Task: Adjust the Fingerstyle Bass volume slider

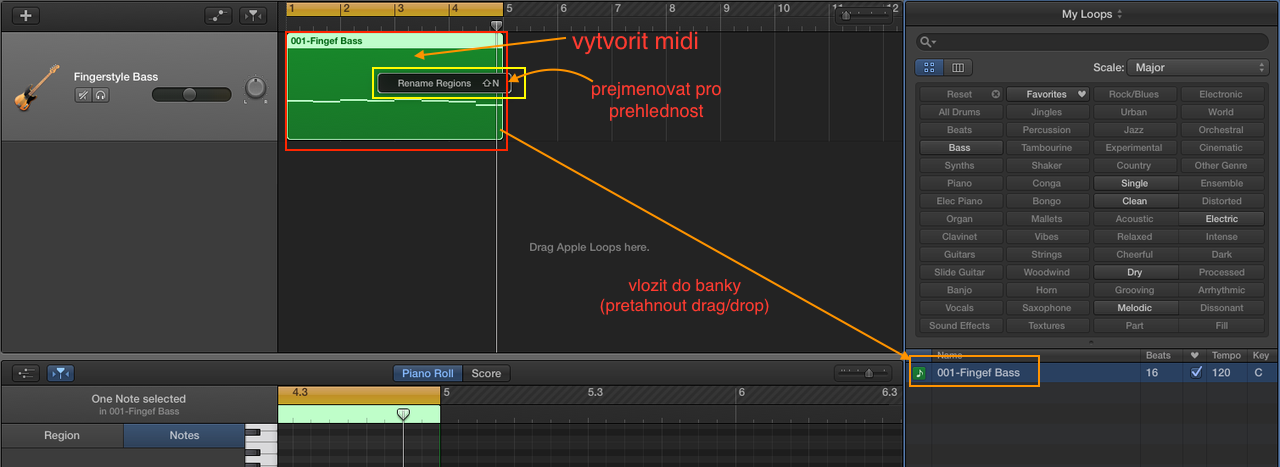Action: click(190, 94)
